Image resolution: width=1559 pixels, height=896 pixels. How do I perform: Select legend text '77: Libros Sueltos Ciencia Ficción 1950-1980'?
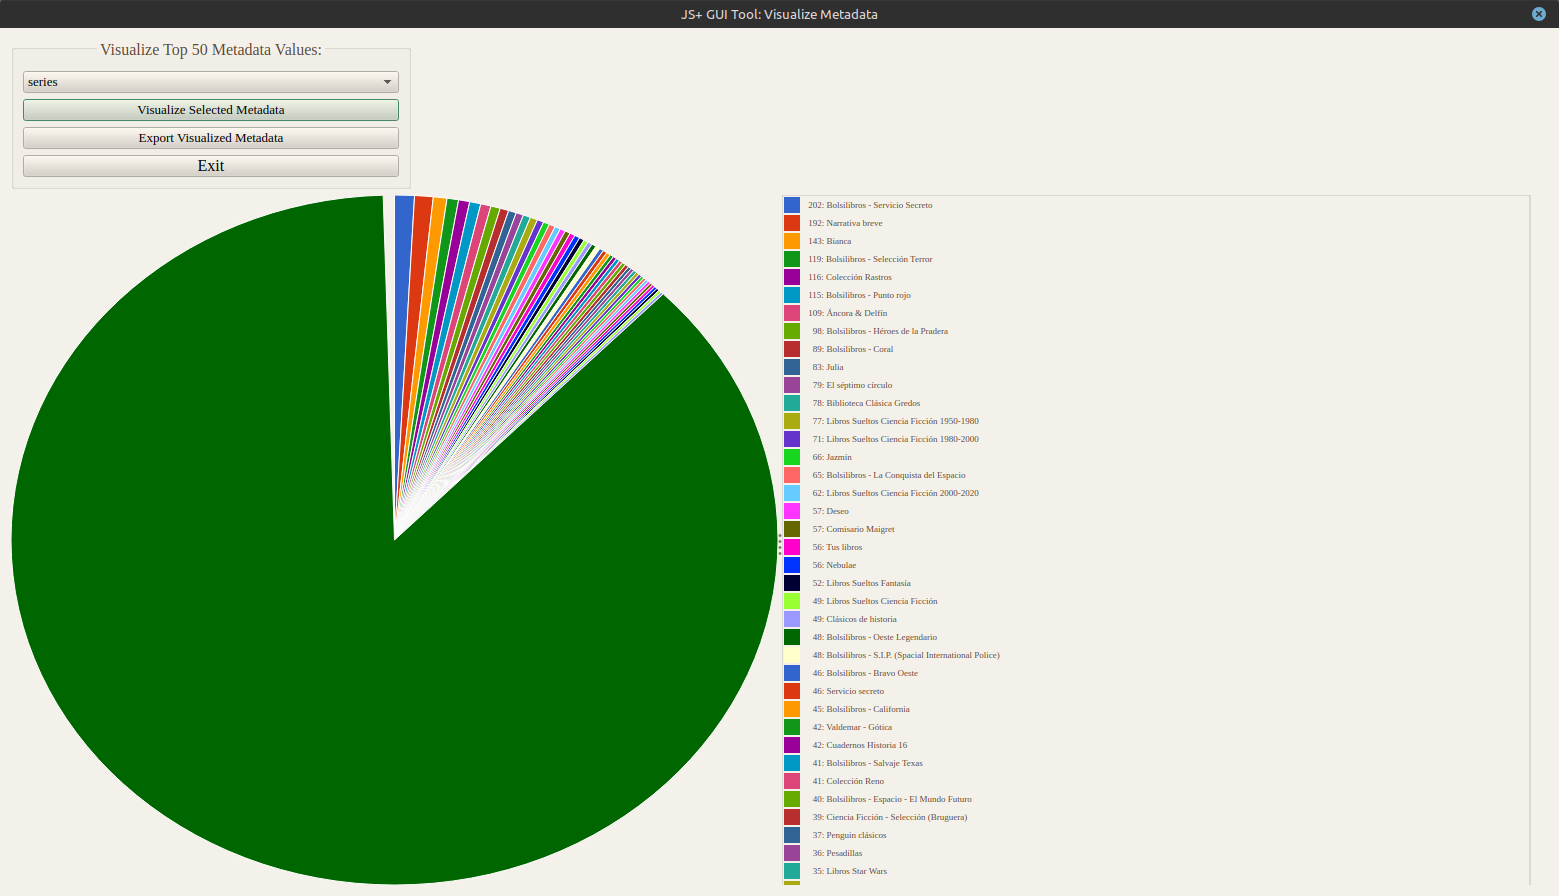(895, 421)
